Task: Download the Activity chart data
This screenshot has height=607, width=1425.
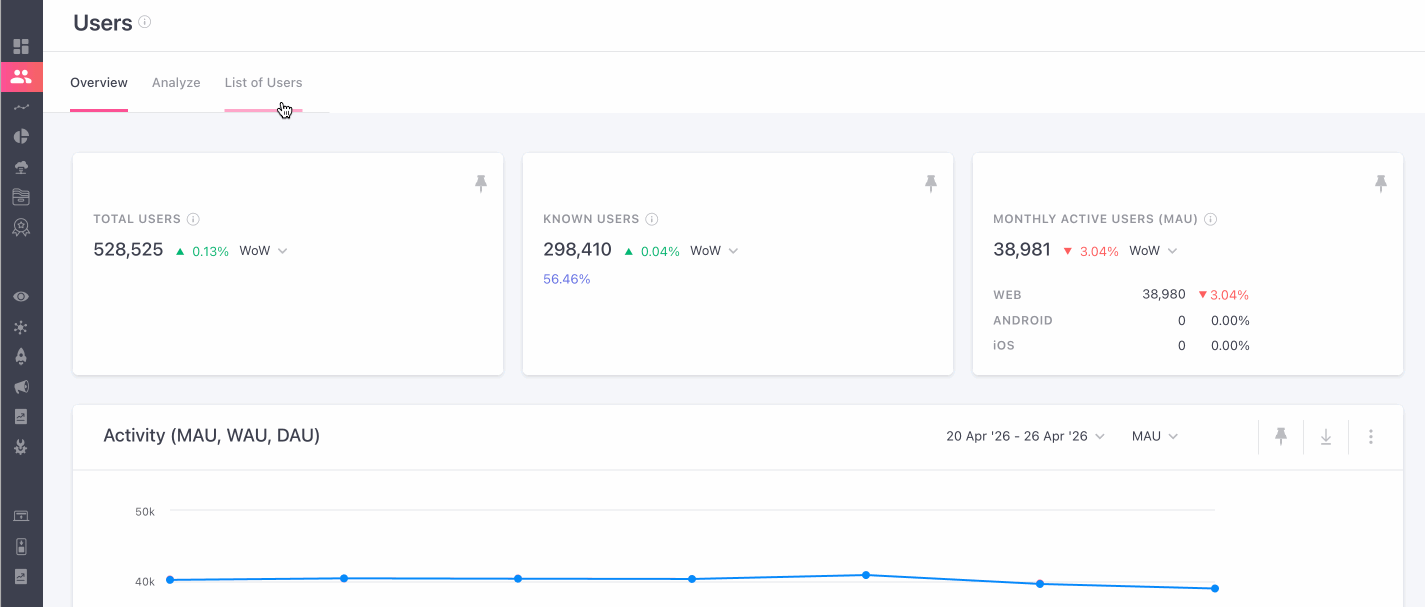Action: click(x=1326, y=437)
